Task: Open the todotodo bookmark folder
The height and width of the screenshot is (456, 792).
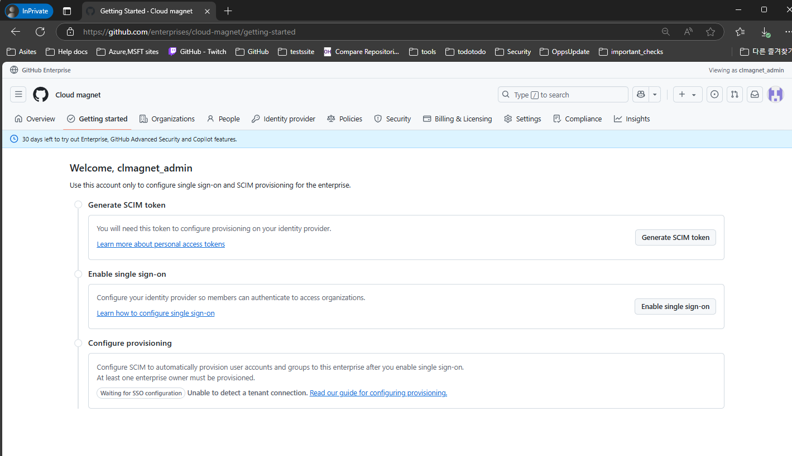Action: [466, 52]
